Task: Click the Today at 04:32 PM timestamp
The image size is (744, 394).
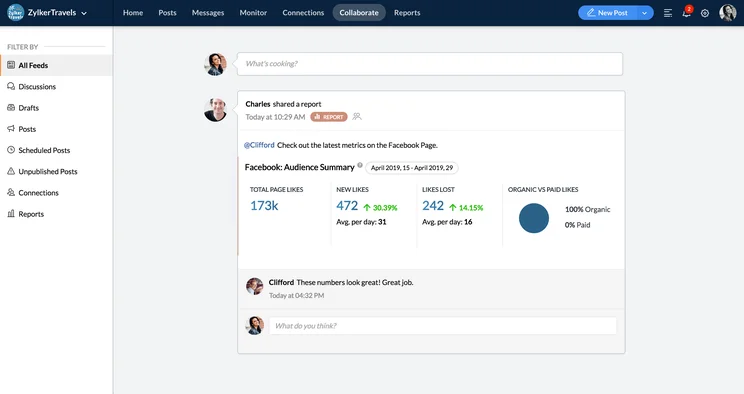Action: (297, 296)
